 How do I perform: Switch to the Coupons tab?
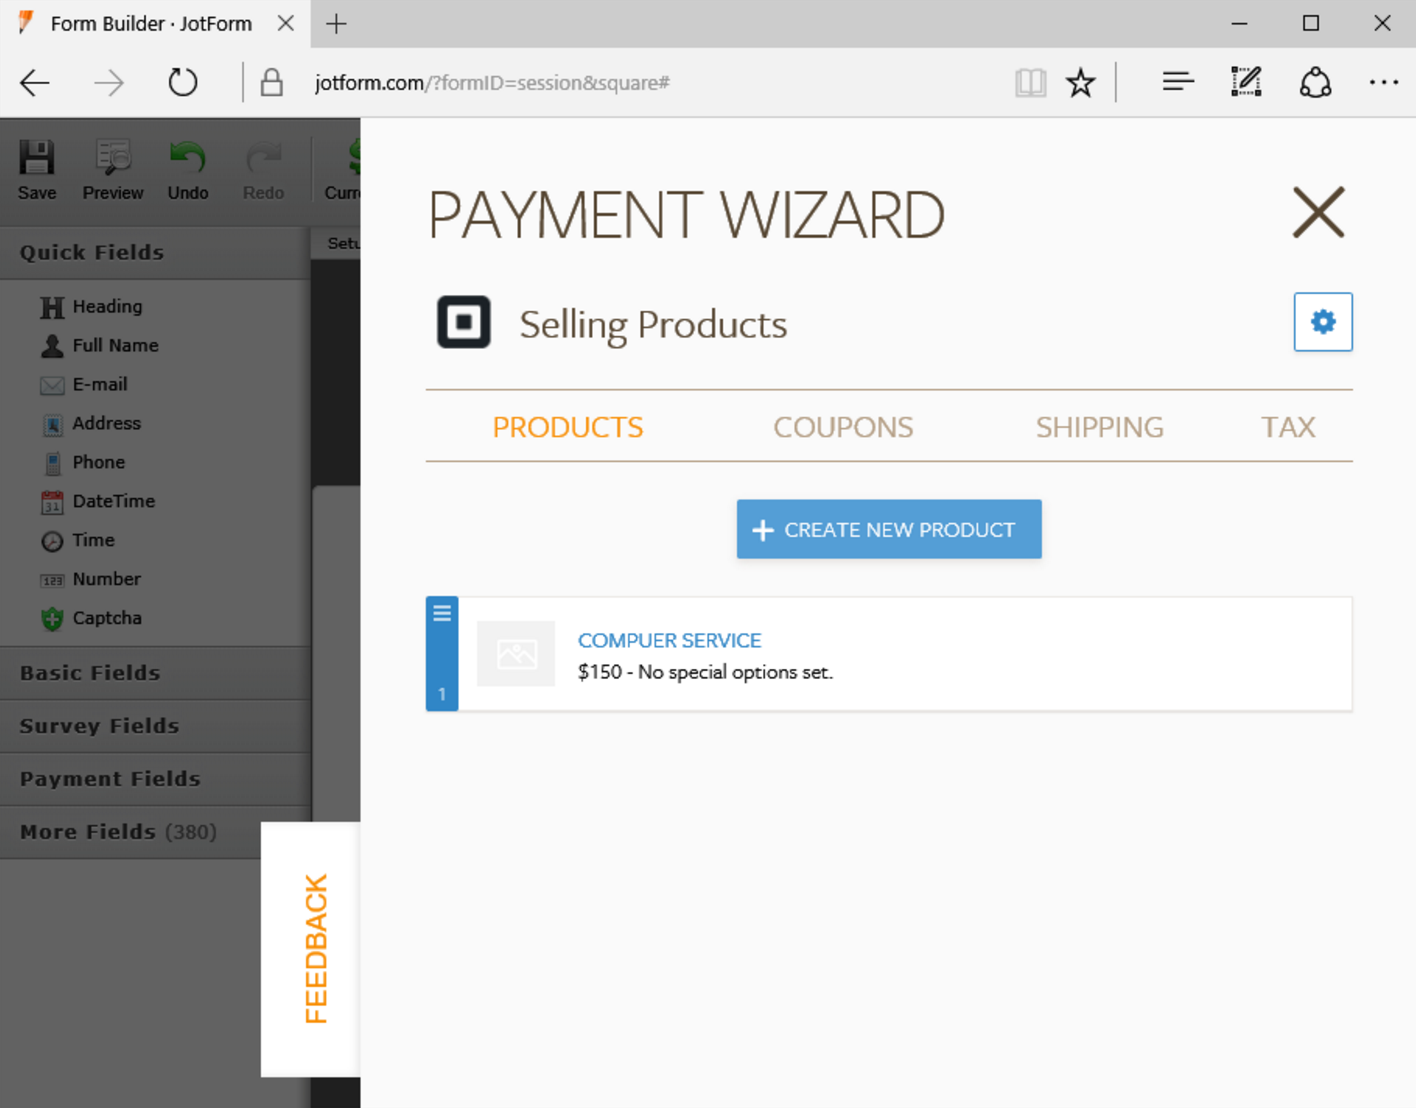coord(843,427)
